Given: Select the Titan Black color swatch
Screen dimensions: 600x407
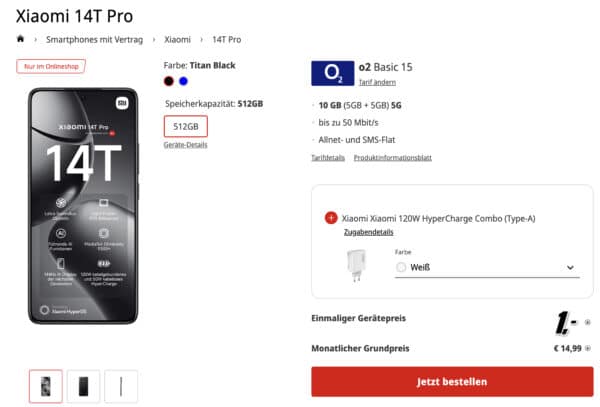Looking at the screenshot, I should pyautogui.click(x=168, y=81).
